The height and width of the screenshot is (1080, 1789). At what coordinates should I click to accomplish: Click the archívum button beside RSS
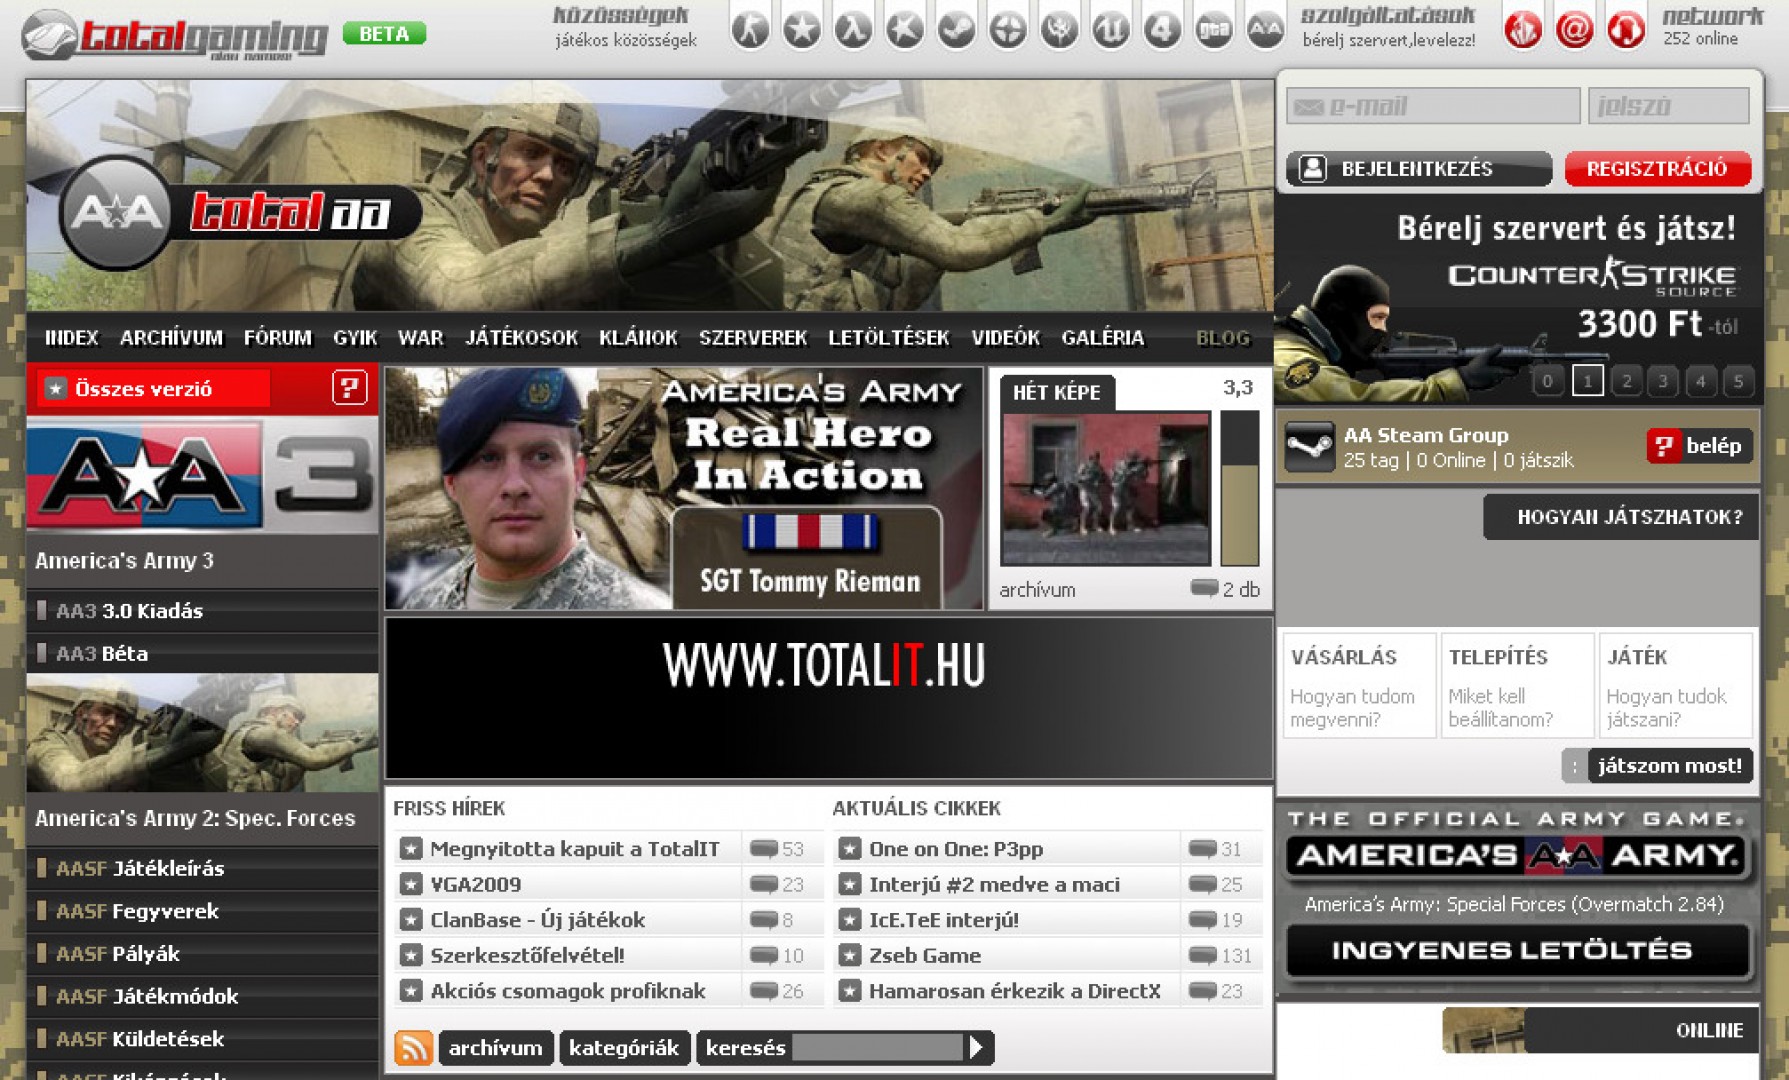[x=495, y=1047]
